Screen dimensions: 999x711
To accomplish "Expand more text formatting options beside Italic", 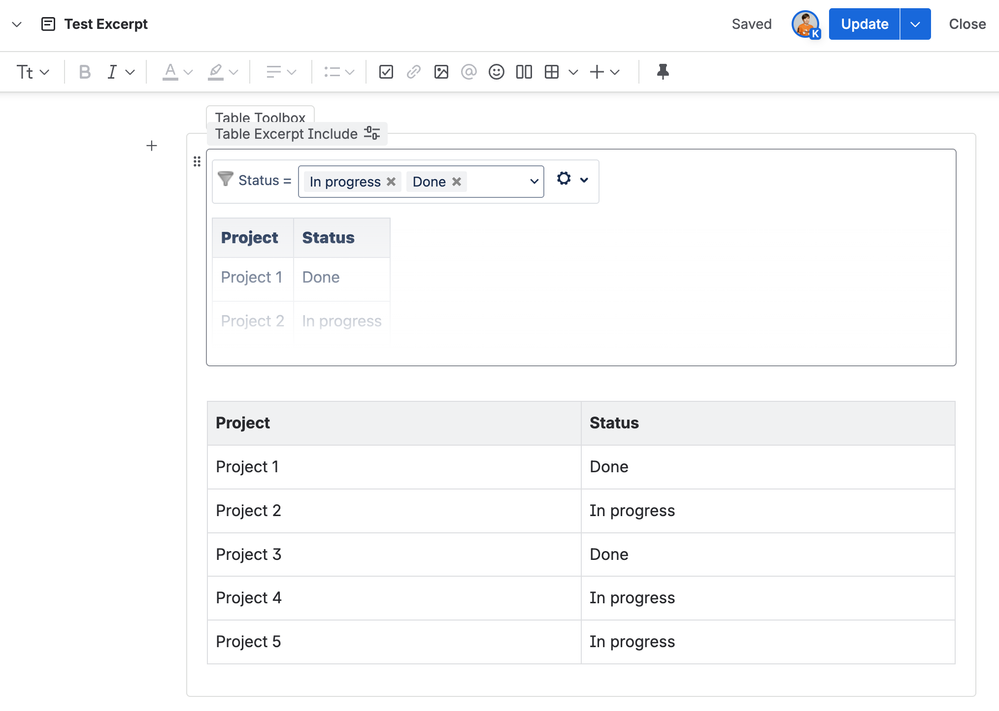I will (x=130, y=72).
